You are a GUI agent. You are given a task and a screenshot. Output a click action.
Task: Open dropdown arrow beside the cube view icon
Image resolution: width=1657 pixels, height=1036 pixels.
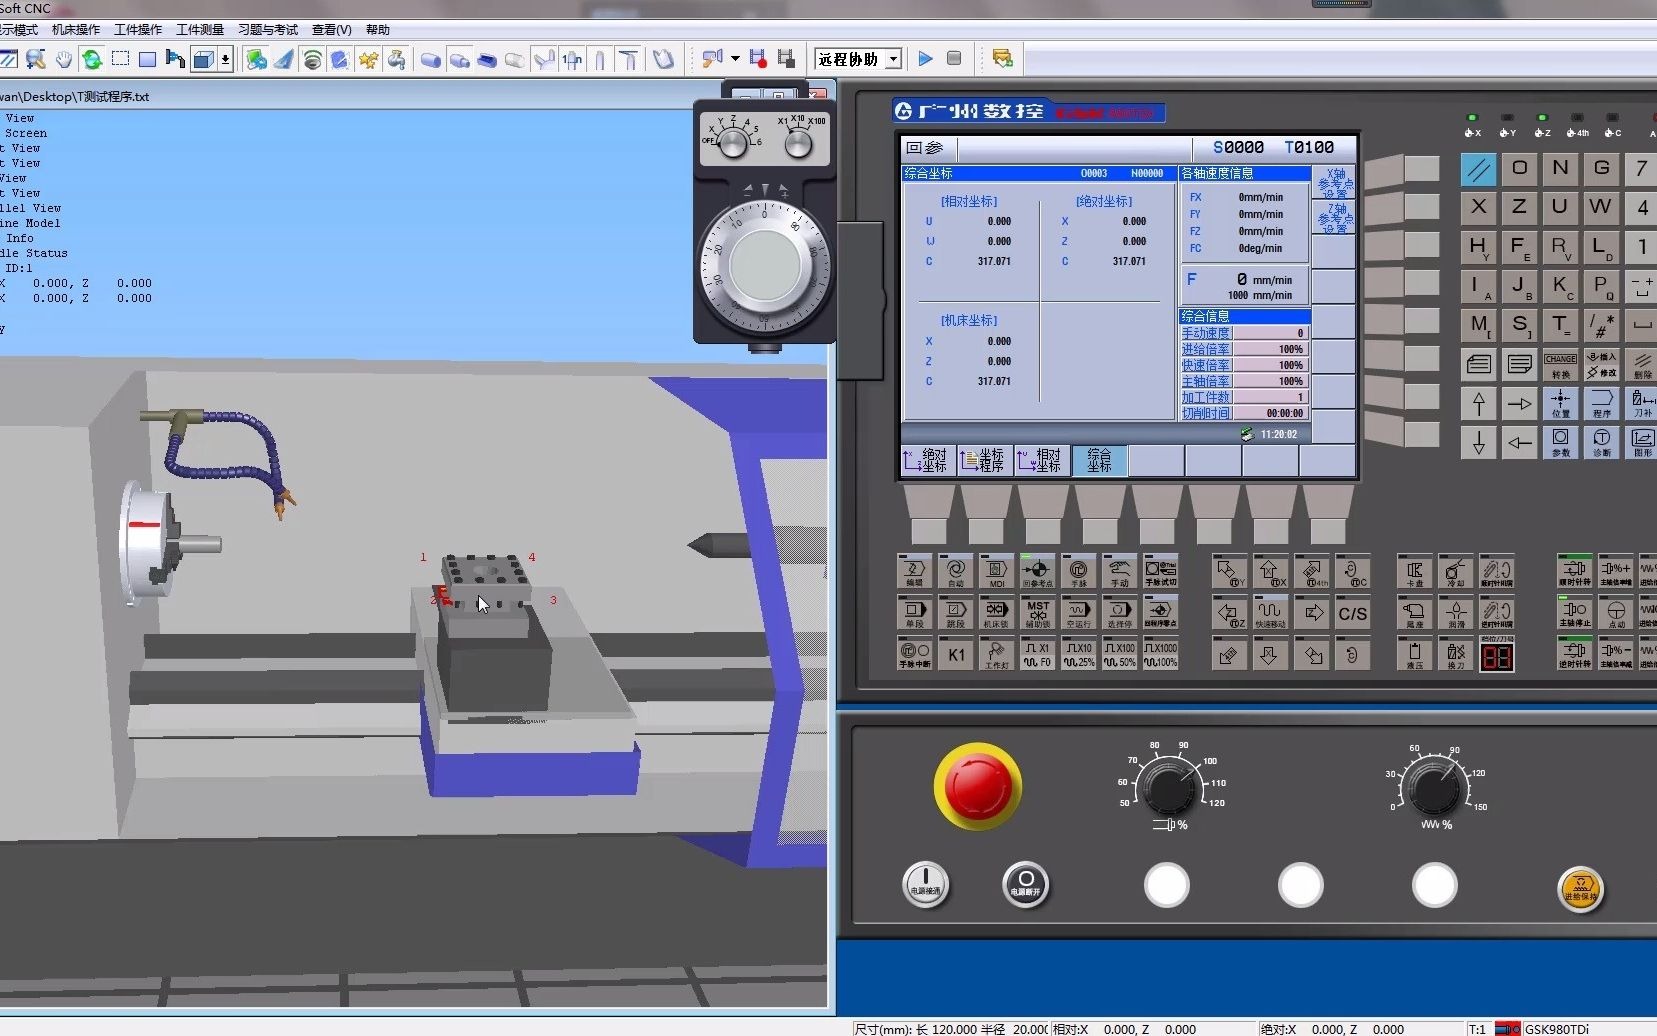[226, 59]
